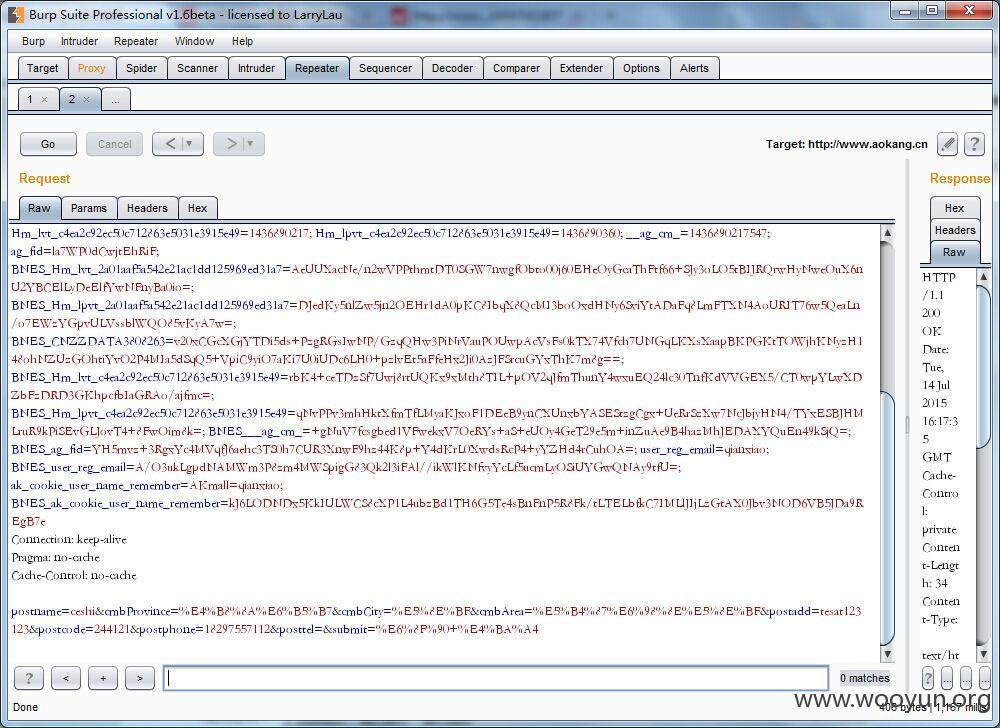The height and width of the screenshot is (728, 1000).
Task: Click the pencil edit-target icon
Action: [x=947, y=144]
